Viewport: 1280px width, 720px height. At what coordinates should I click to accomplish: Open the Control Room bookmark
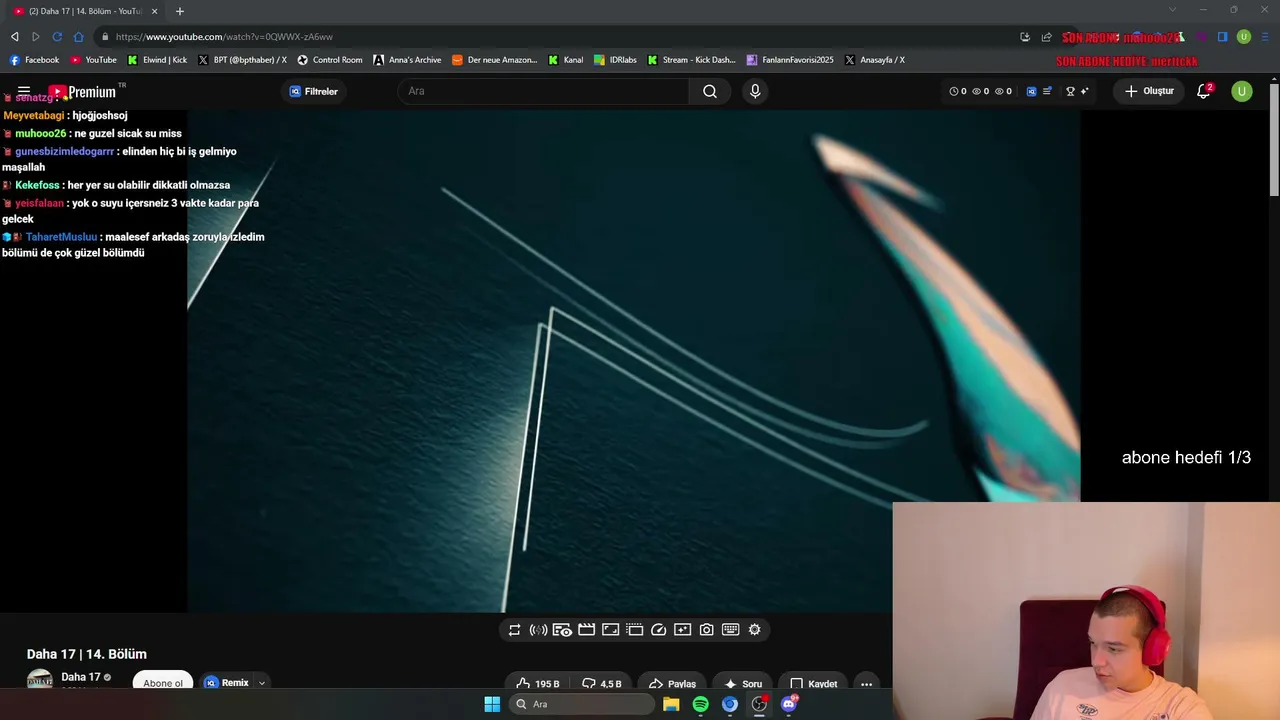click(x=329, y=60)
